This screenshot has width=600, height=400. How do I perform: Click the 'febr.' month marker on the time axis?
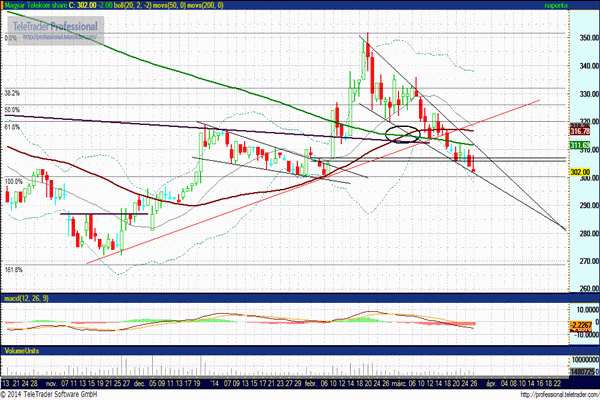[x=313, y=384]
